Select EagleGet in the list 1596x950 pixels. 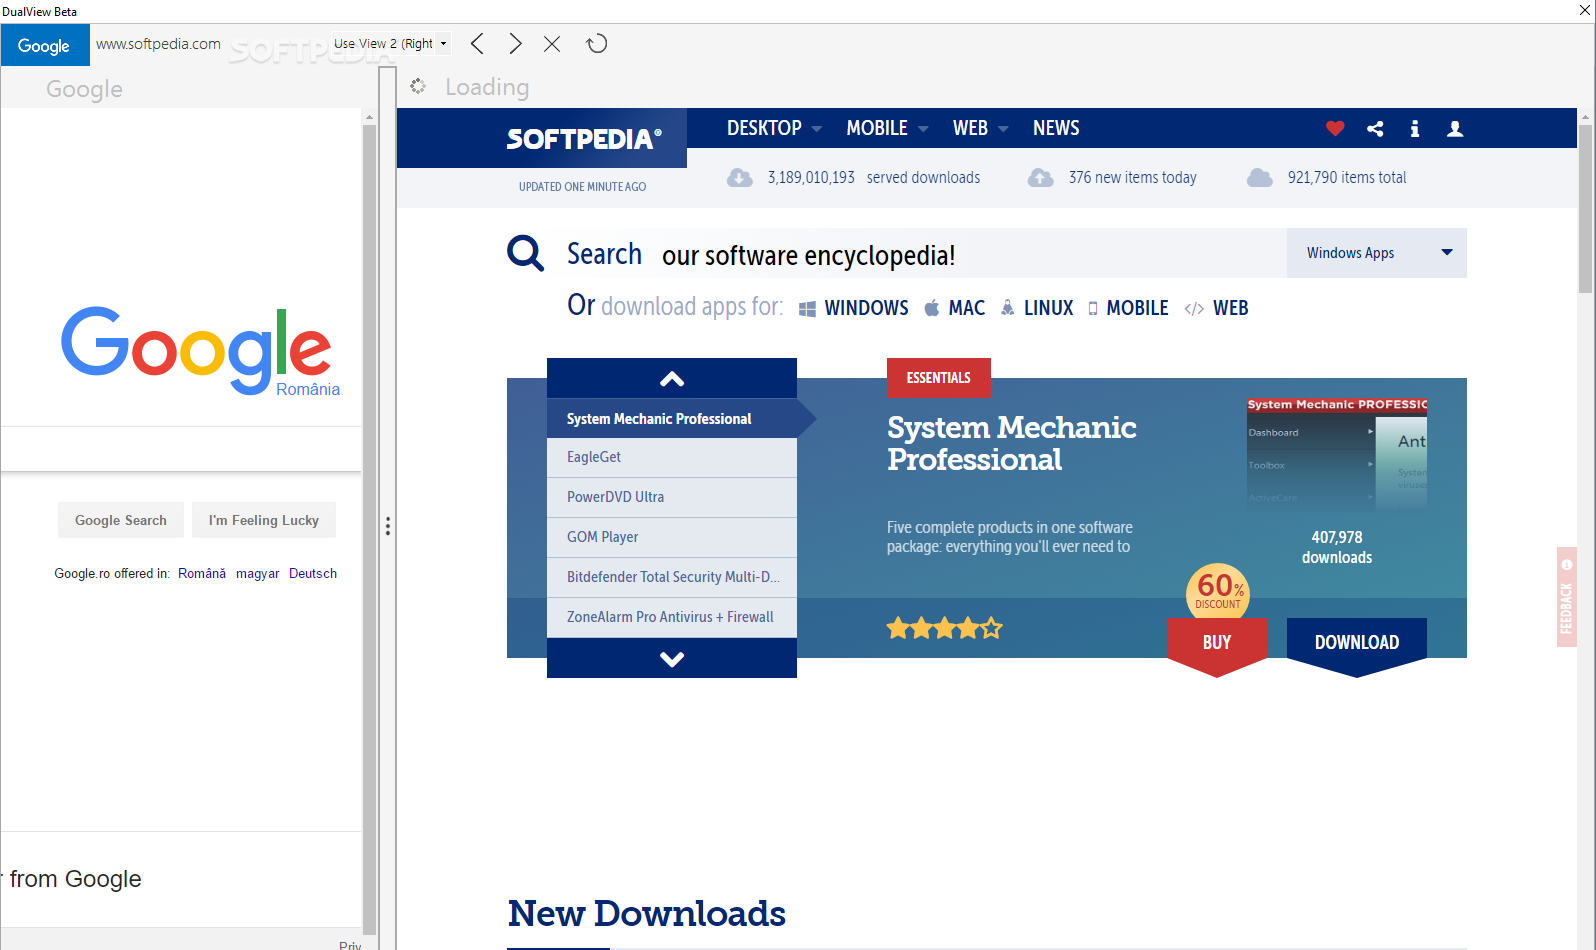(x=672, y=457)
